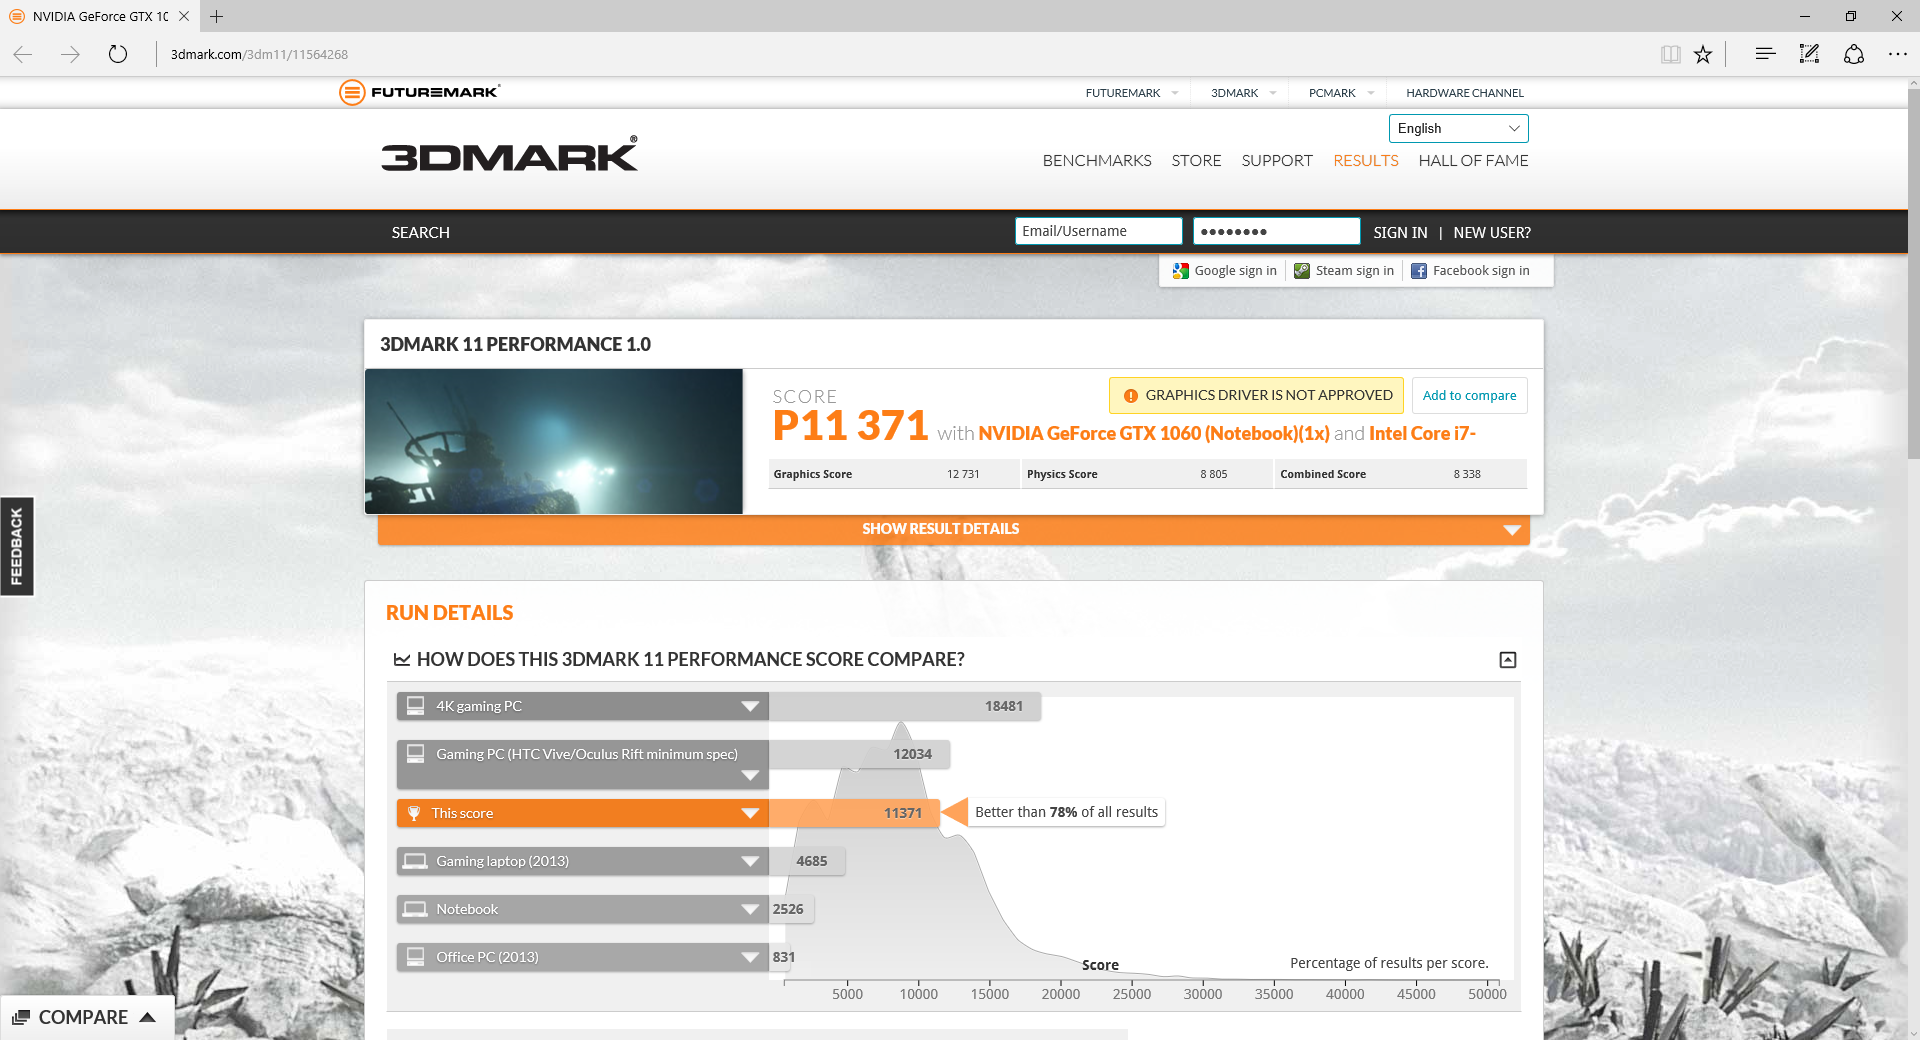Image resolution: width=1920 pixels, height=1040 pixels.
Task: Click the Google sign in icon
Action: (1181, 271)
